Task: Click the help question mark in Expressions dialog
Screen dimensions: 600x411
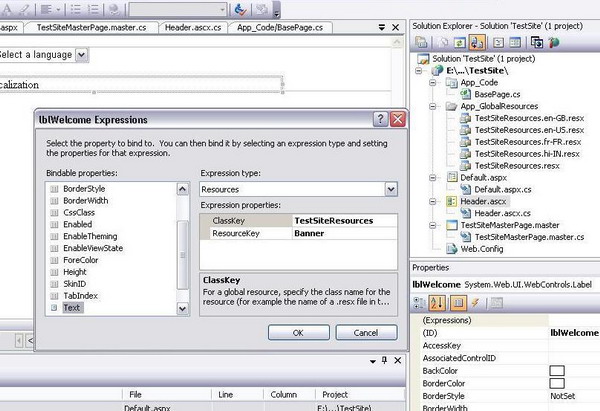Action: pos(380,119)
